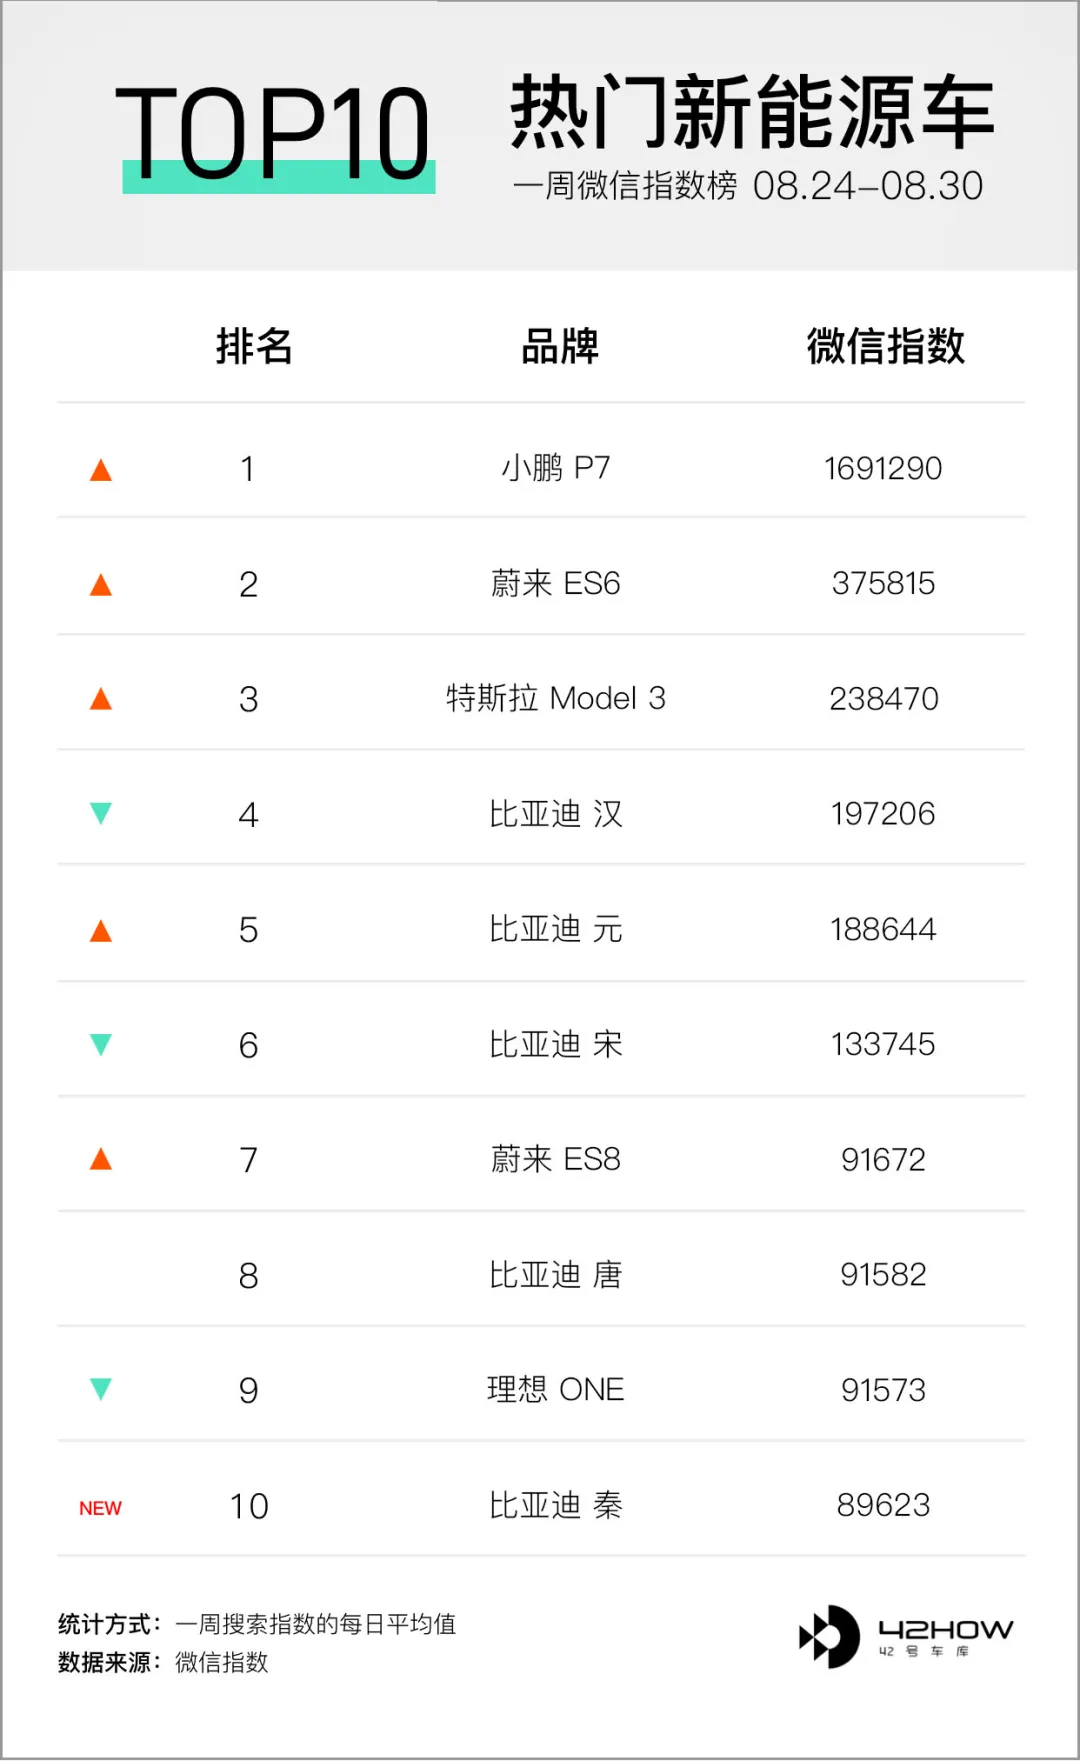
Task: Click the orange up arrow for 蔚来 ES6
Action: click(x=101, y=585)
